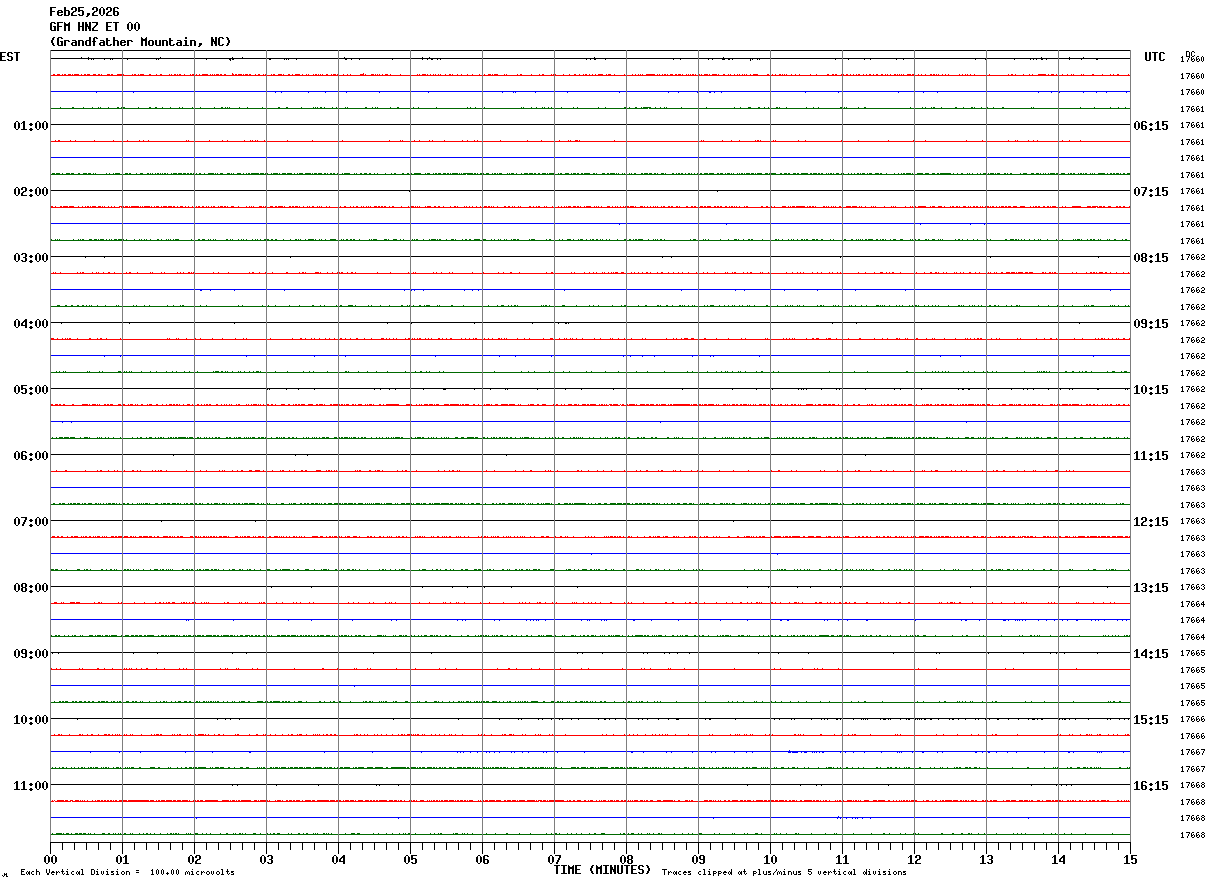Click minute tick "04" on the time axis
The width and height of the screenshot is (1210, 886).
coord(338,858)
